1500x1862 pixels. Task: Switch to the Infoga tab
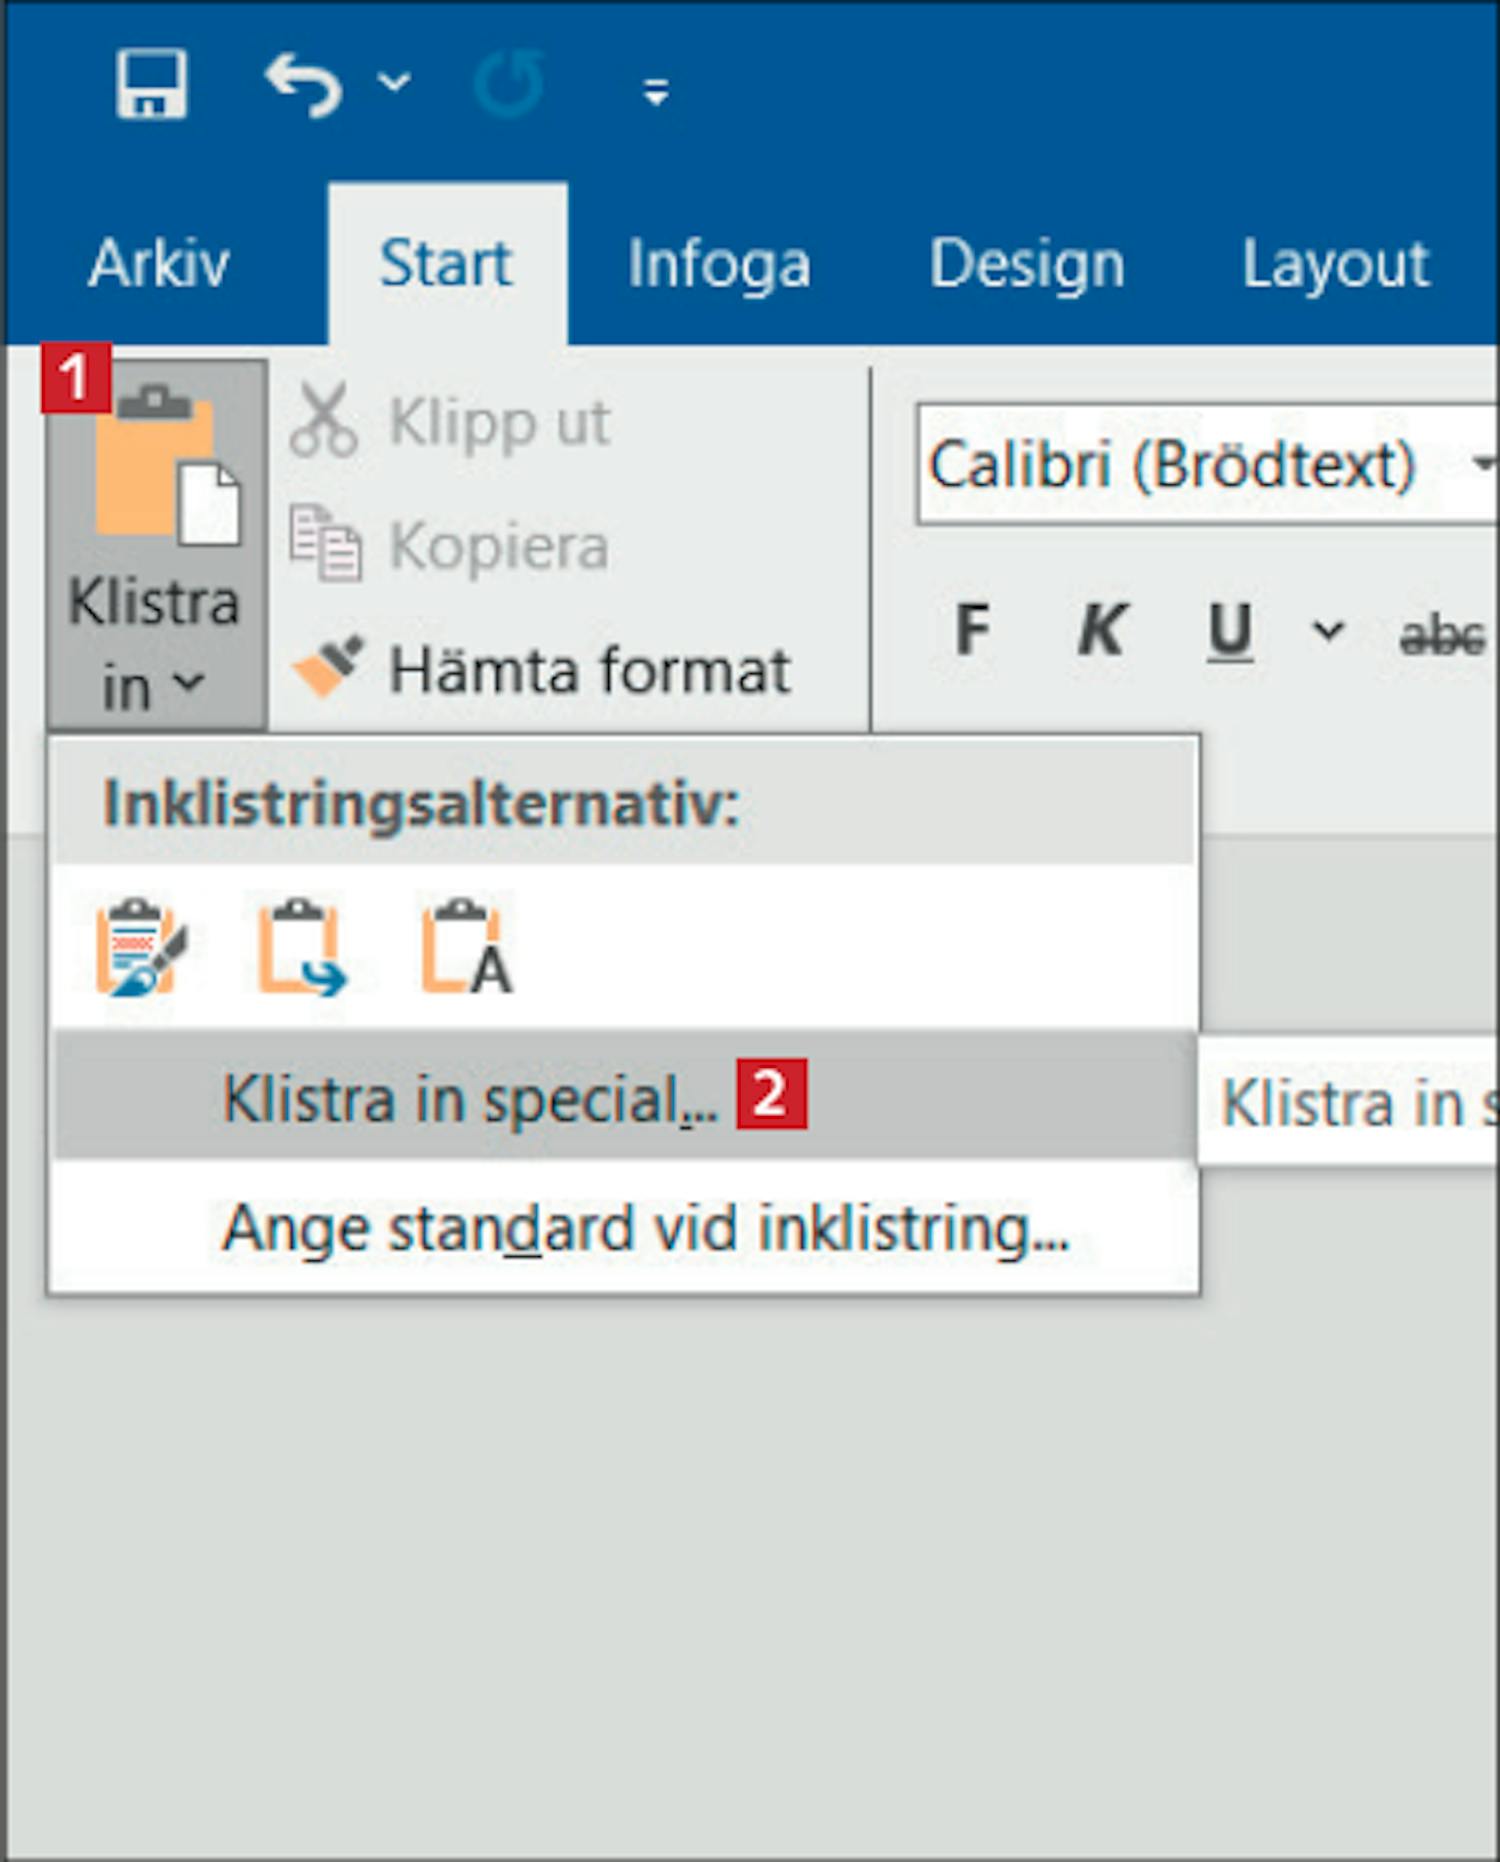718,265
